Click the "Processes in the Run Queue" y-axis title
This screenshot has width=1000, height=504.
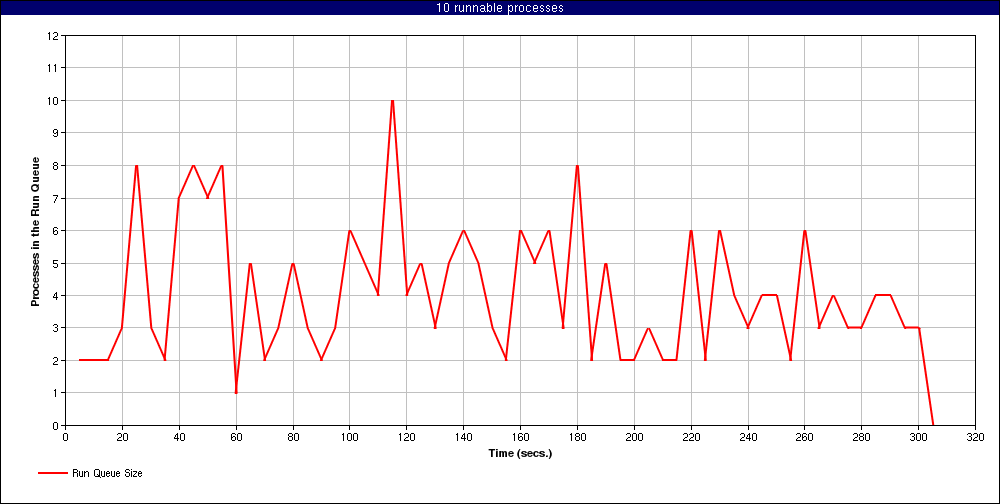coord(36,231)
